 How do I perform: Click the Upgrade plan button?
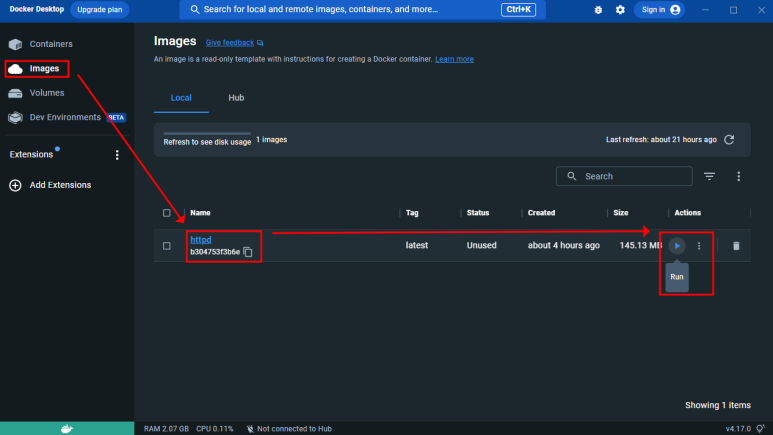[100, 10]
